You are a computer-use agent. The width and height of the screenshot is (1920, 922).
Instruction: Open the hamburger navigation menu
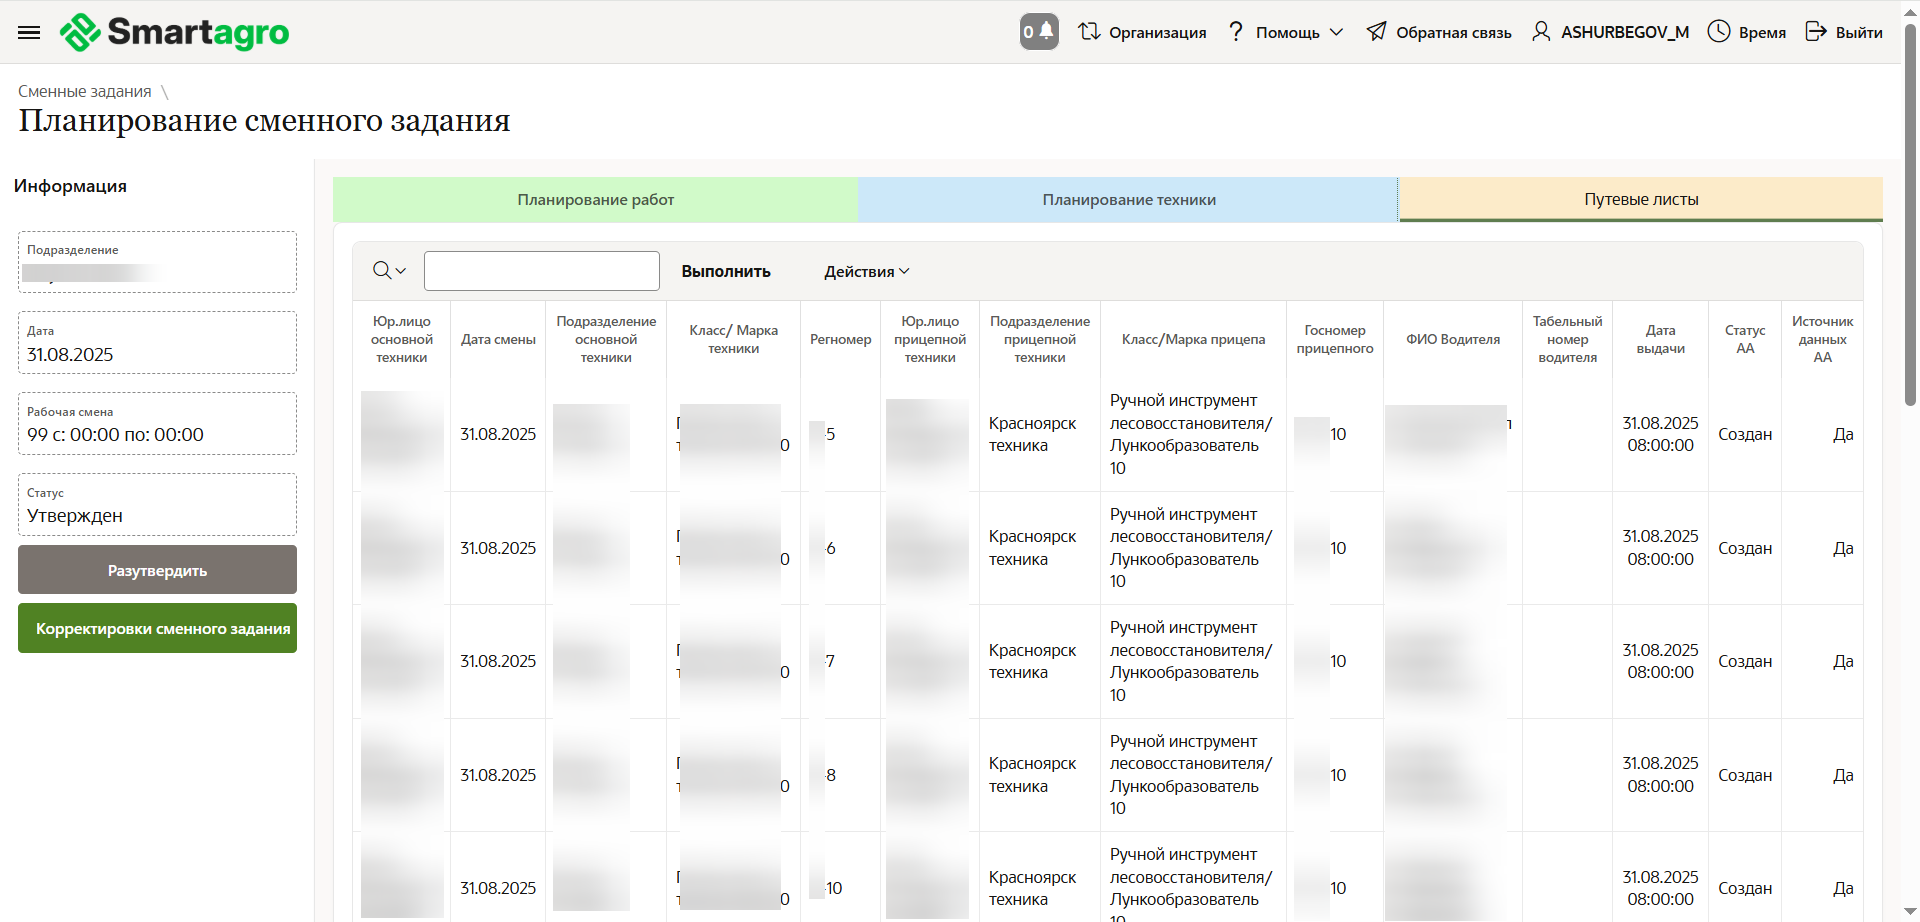[x=29, y=32]
